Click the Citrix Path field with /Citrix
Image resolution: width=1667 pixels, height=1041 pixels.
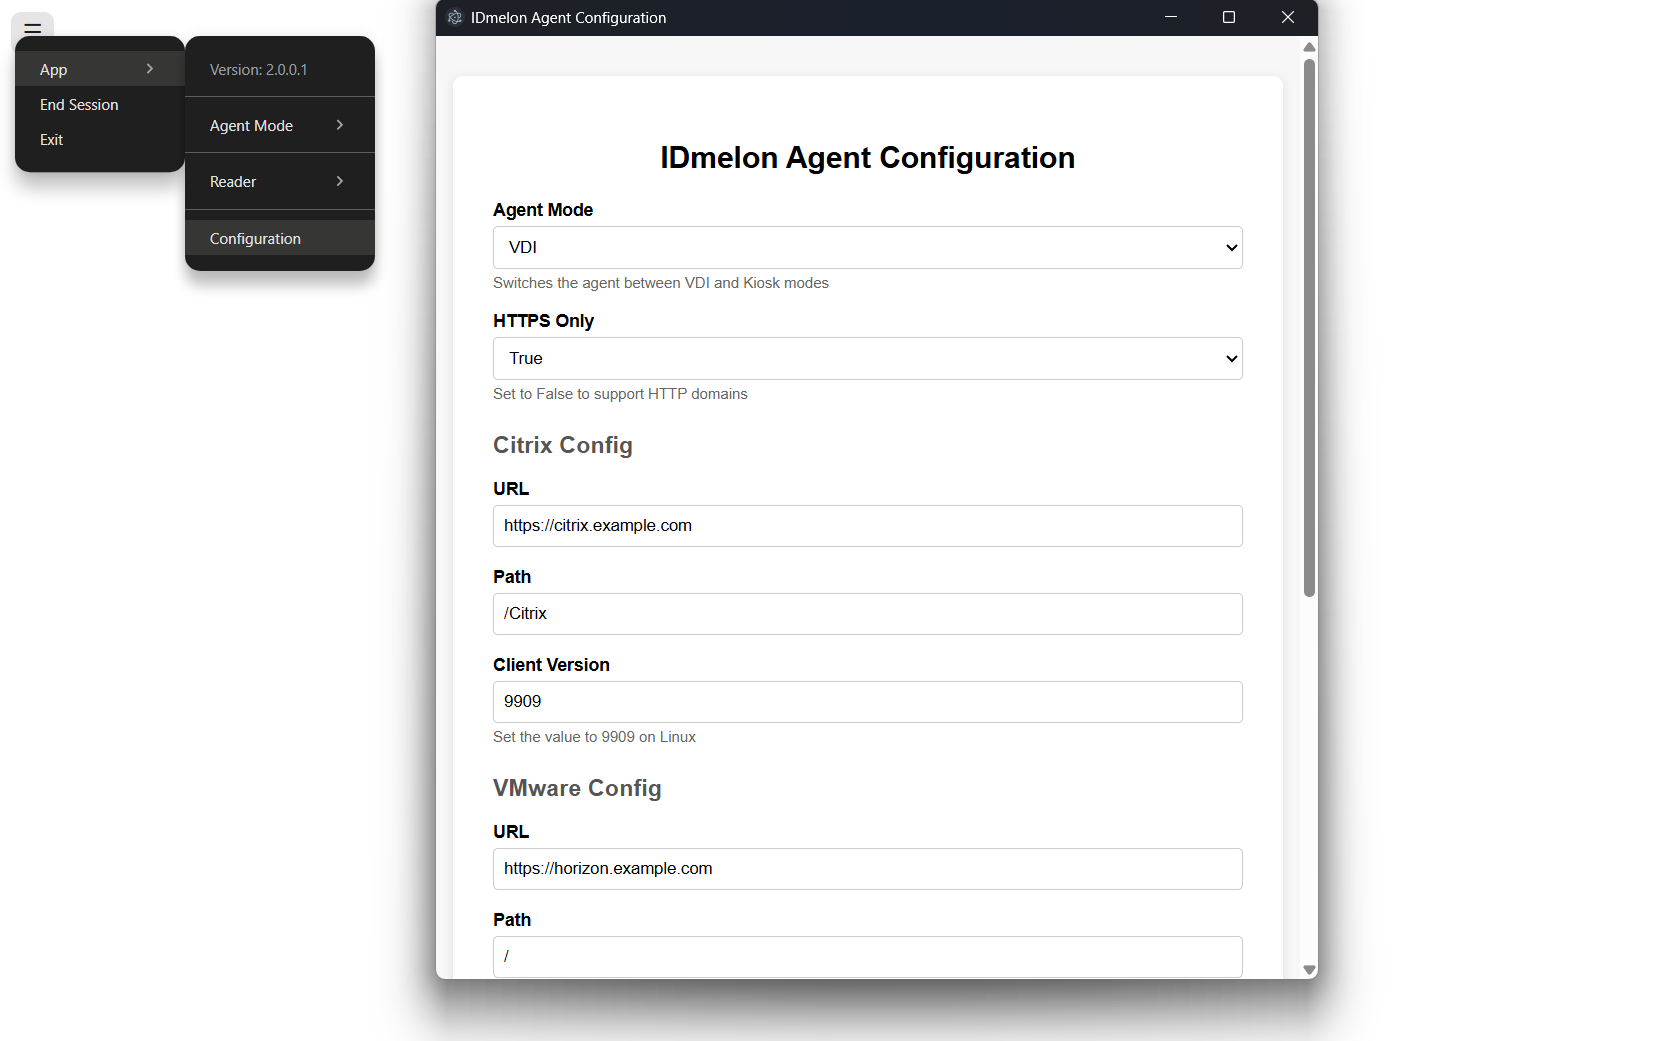[867, 613]
